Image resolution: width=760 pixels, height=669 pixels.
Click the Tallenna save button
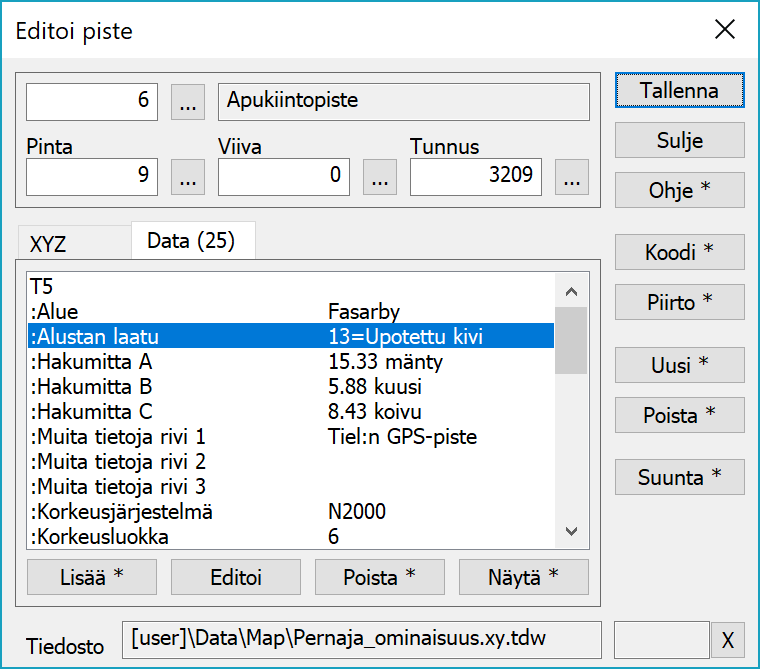click(x=679, y=90)
